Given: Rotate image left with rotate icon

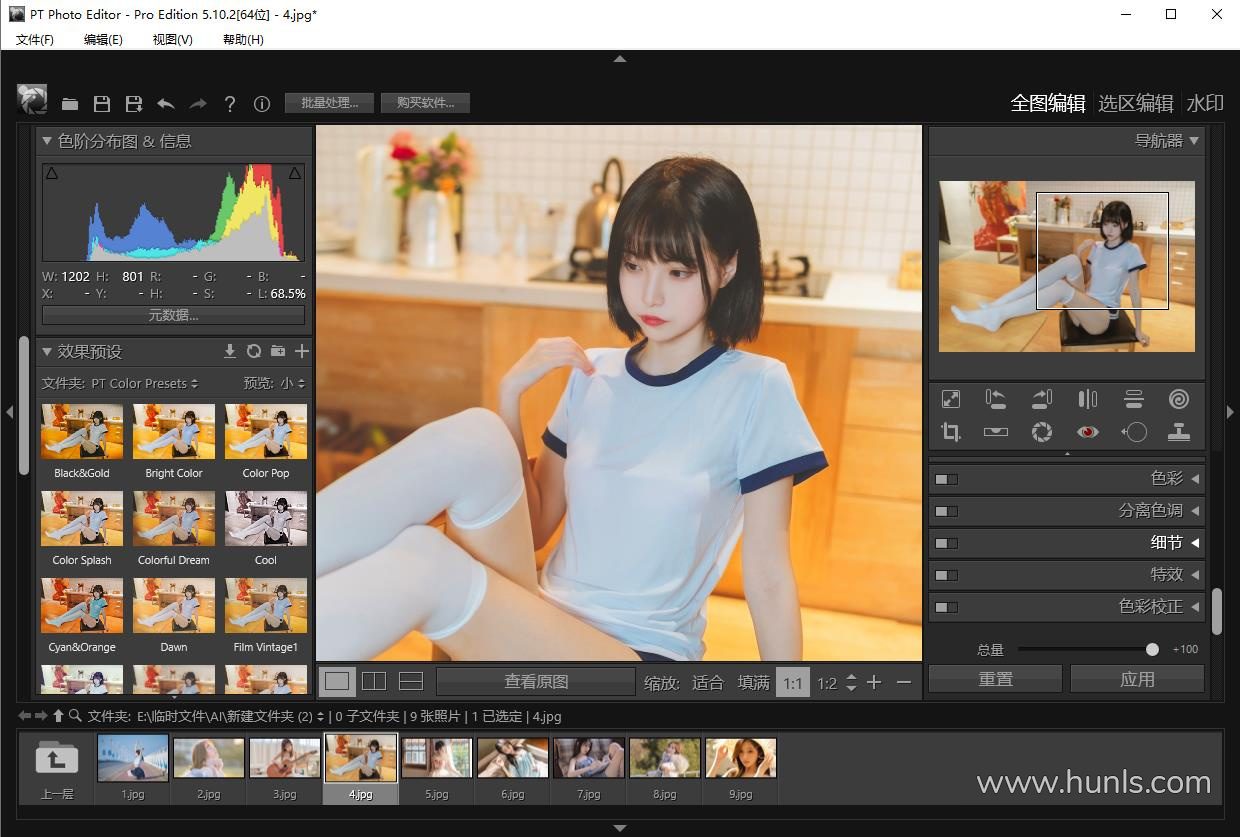Looking at the screenshot, I should point(996,399).
